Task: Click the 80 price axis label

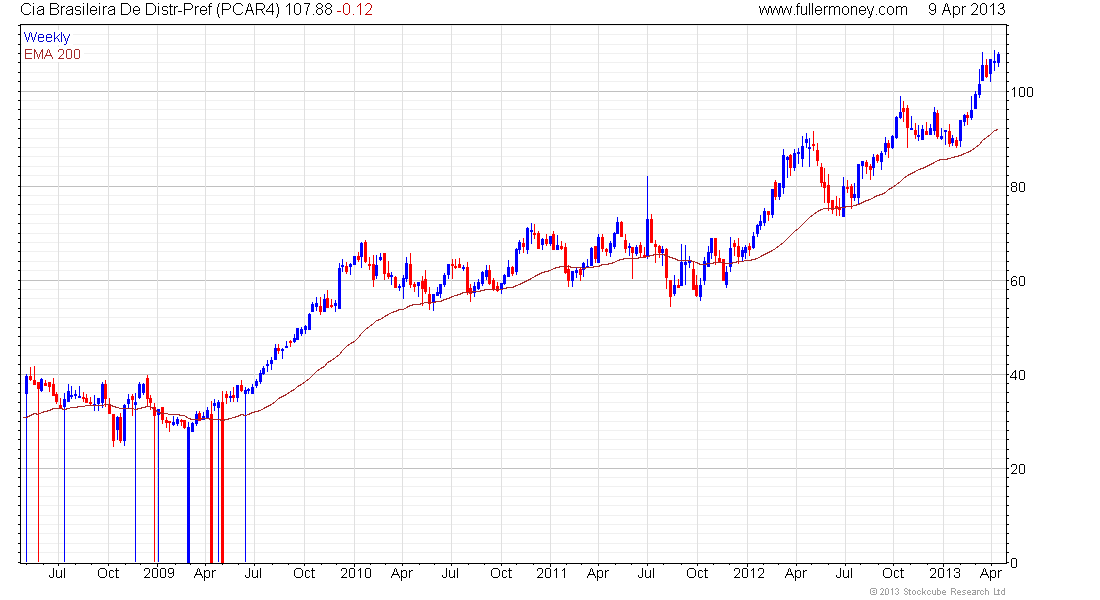Action: click(1018, 187)
